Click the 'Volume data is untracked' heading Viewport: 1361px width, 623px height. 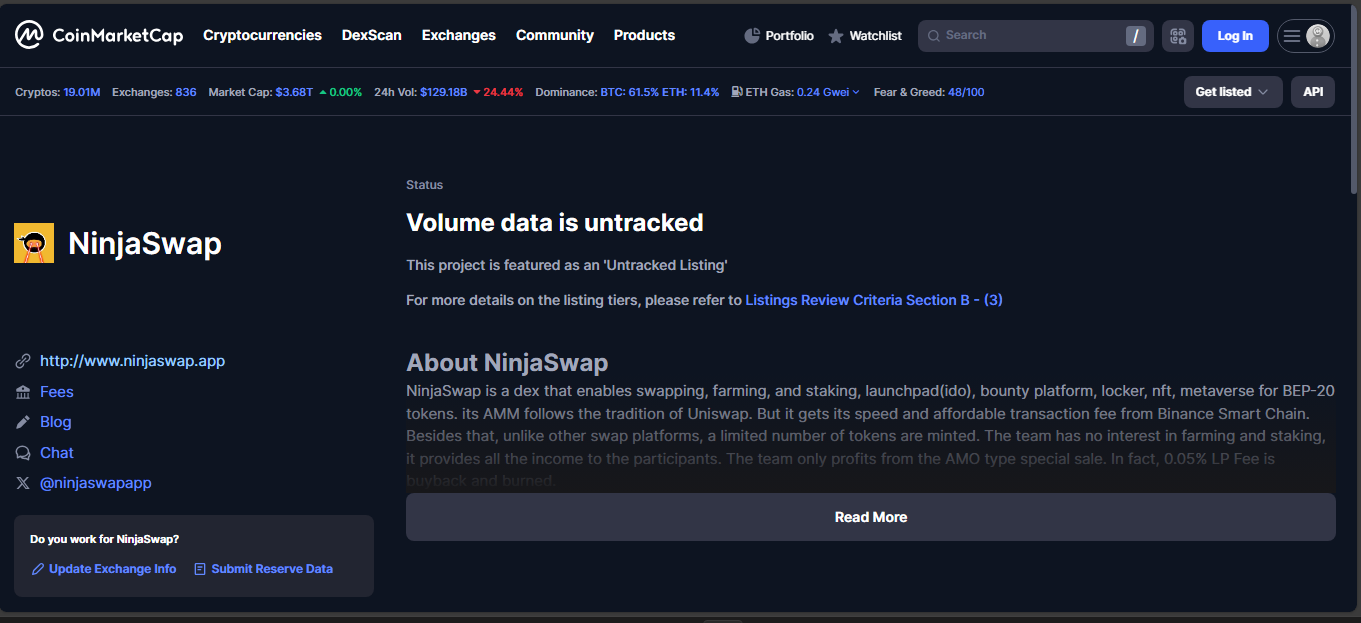pos(555,222)
